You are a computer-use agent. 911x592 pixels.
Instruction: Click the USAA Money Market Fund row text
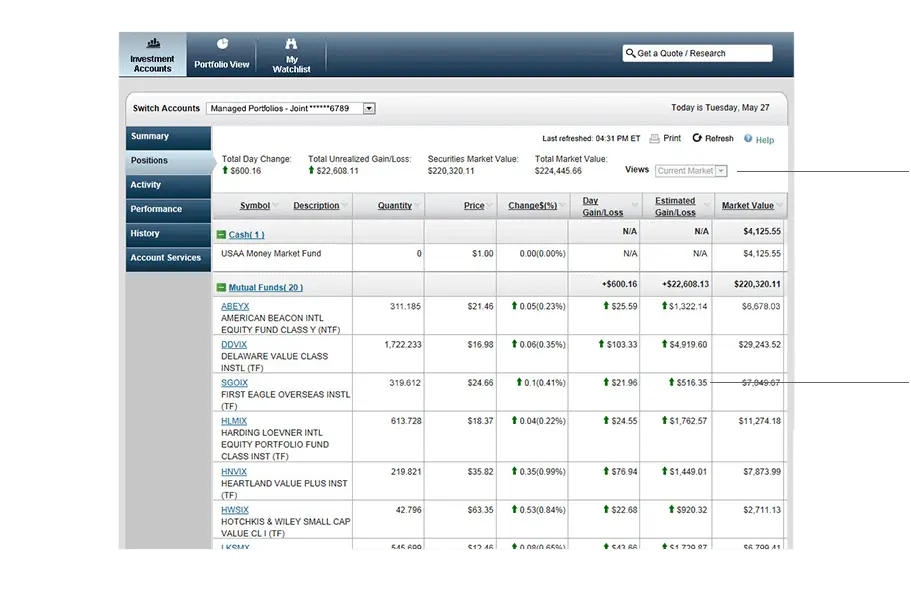(271, 254)
